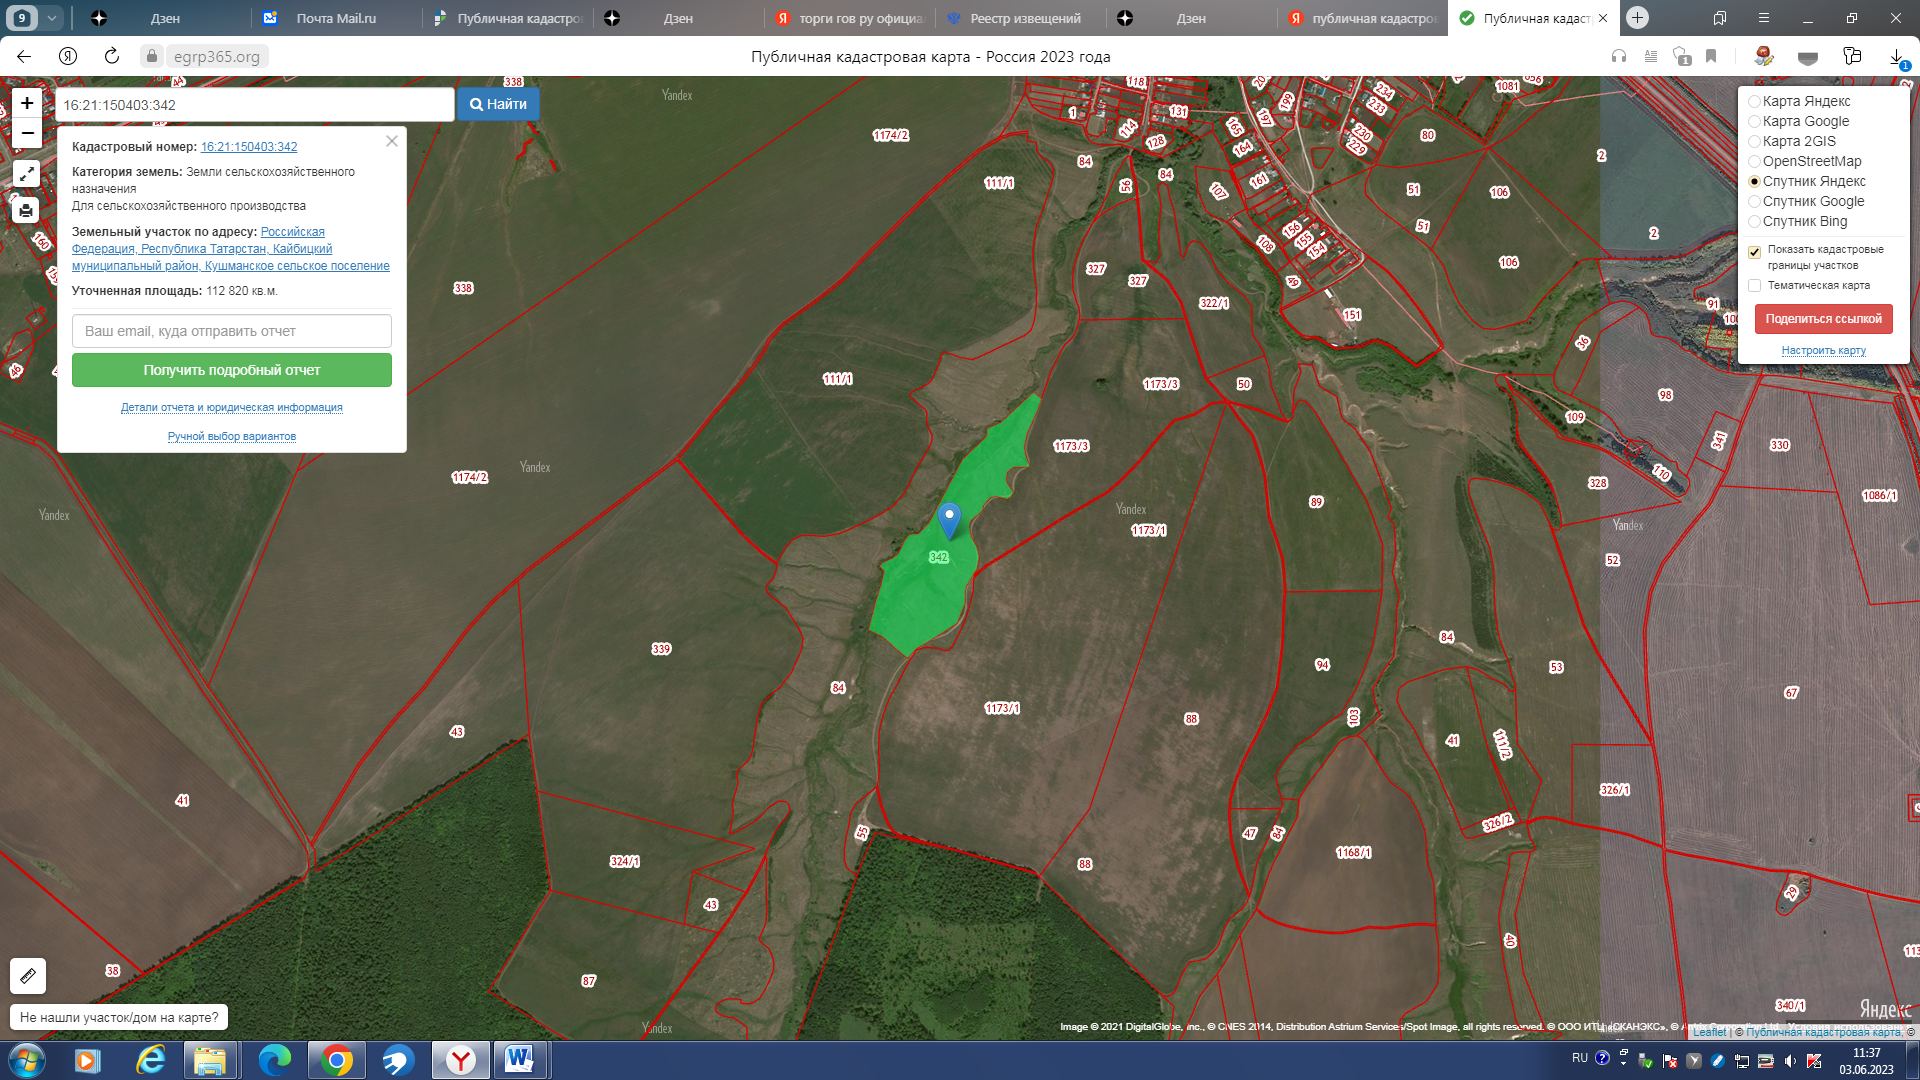Switch to Реестр извещений tab

1024,18
